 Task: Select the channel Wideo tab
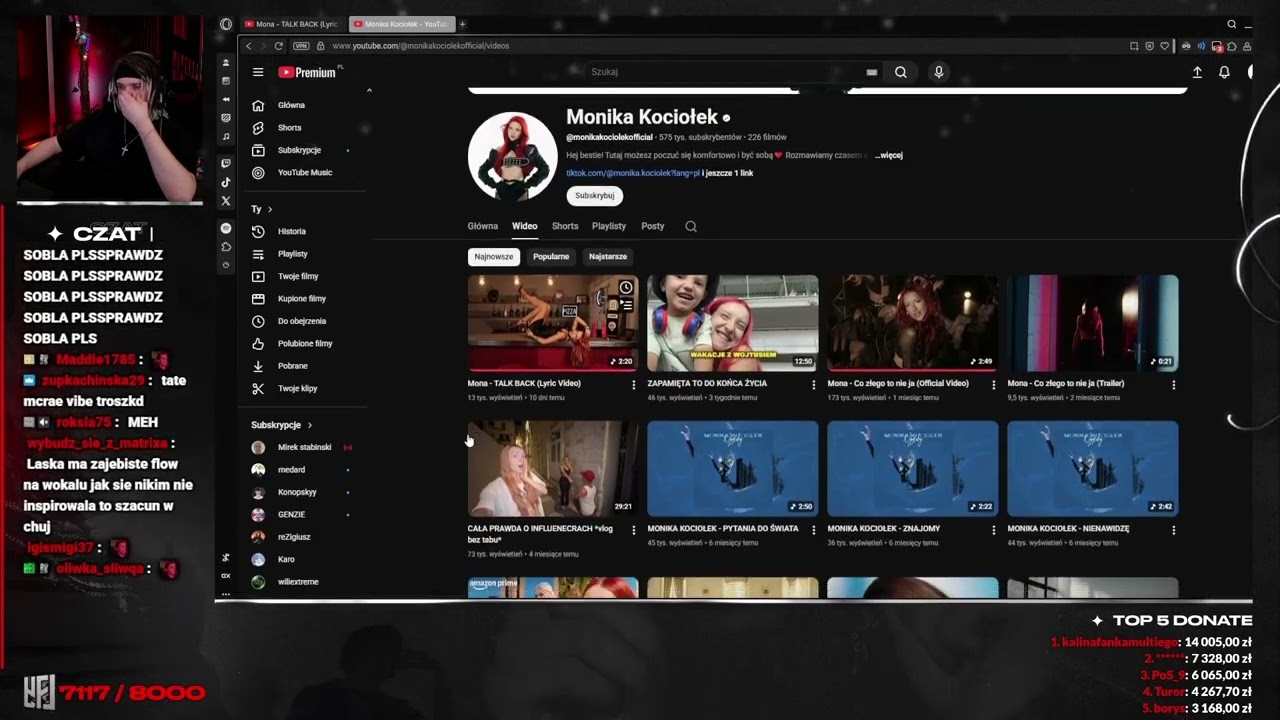pyautogui.click(x=525, y=226)
